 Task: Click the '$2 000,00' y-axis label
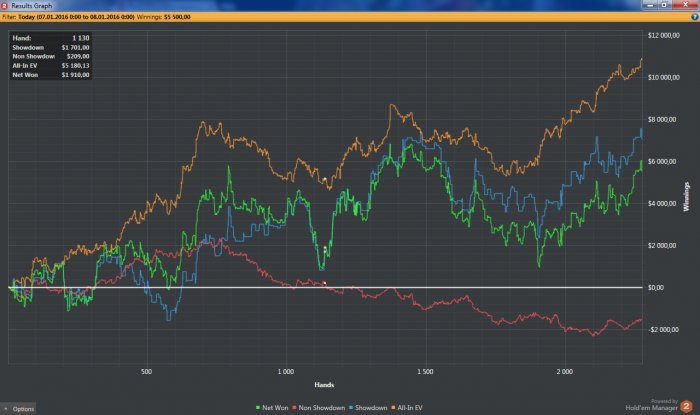pyautogui.click(x=662, y=245)
